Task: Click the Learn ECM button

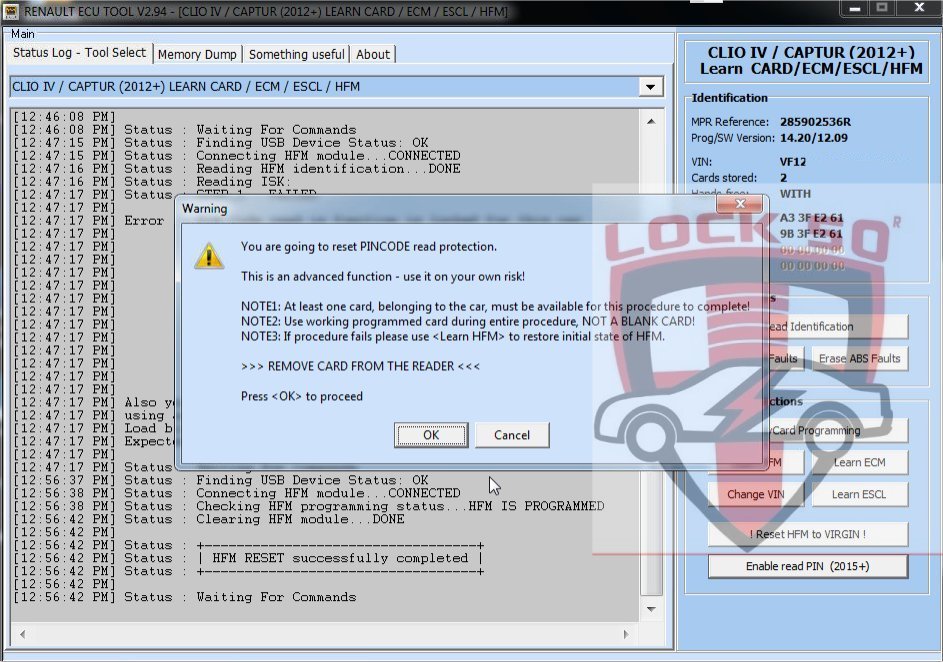Action: tap(858, 462)
